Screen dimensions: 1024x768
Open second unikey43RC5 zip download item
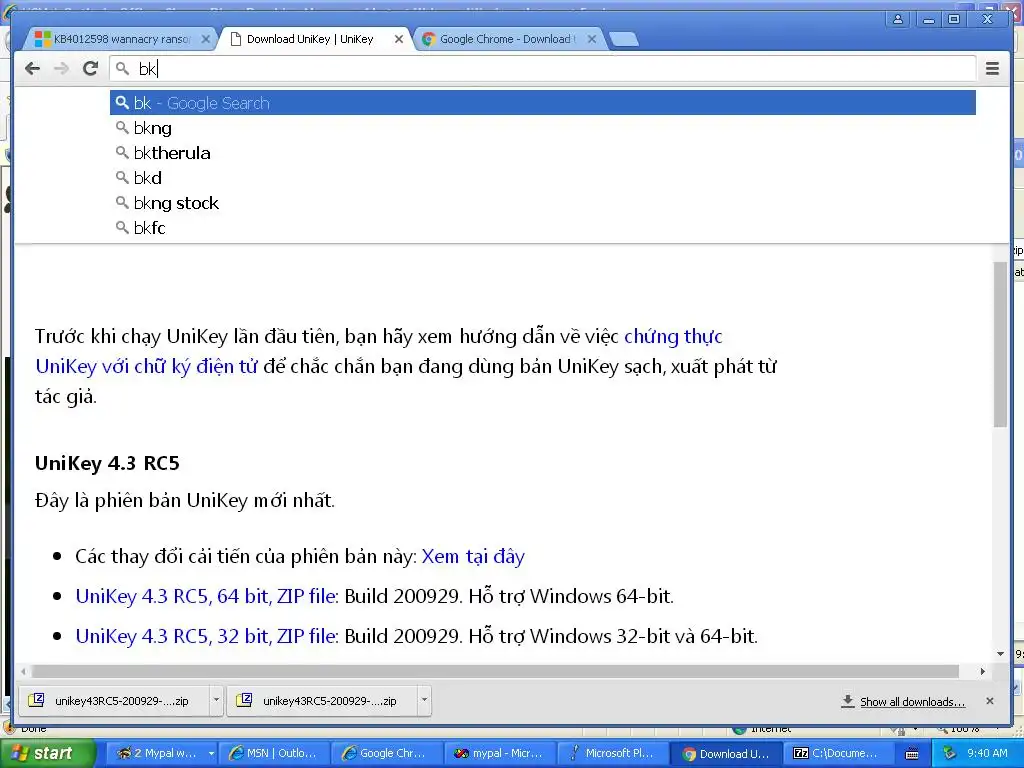[321, 701]
